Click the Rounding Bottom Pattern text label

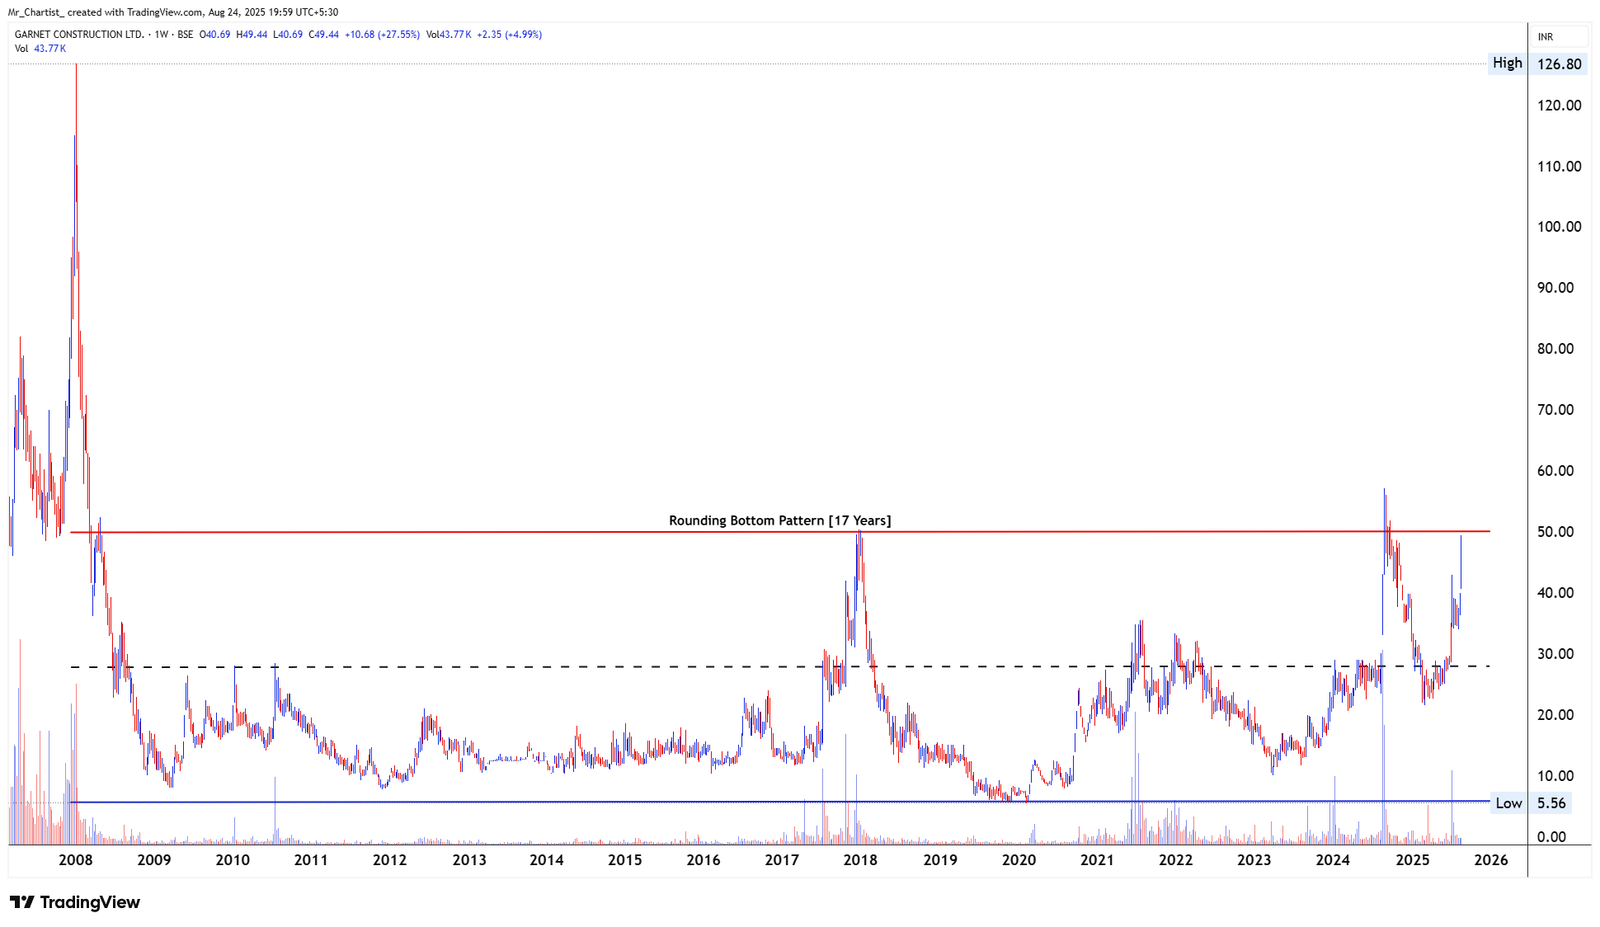pos(780,520)
